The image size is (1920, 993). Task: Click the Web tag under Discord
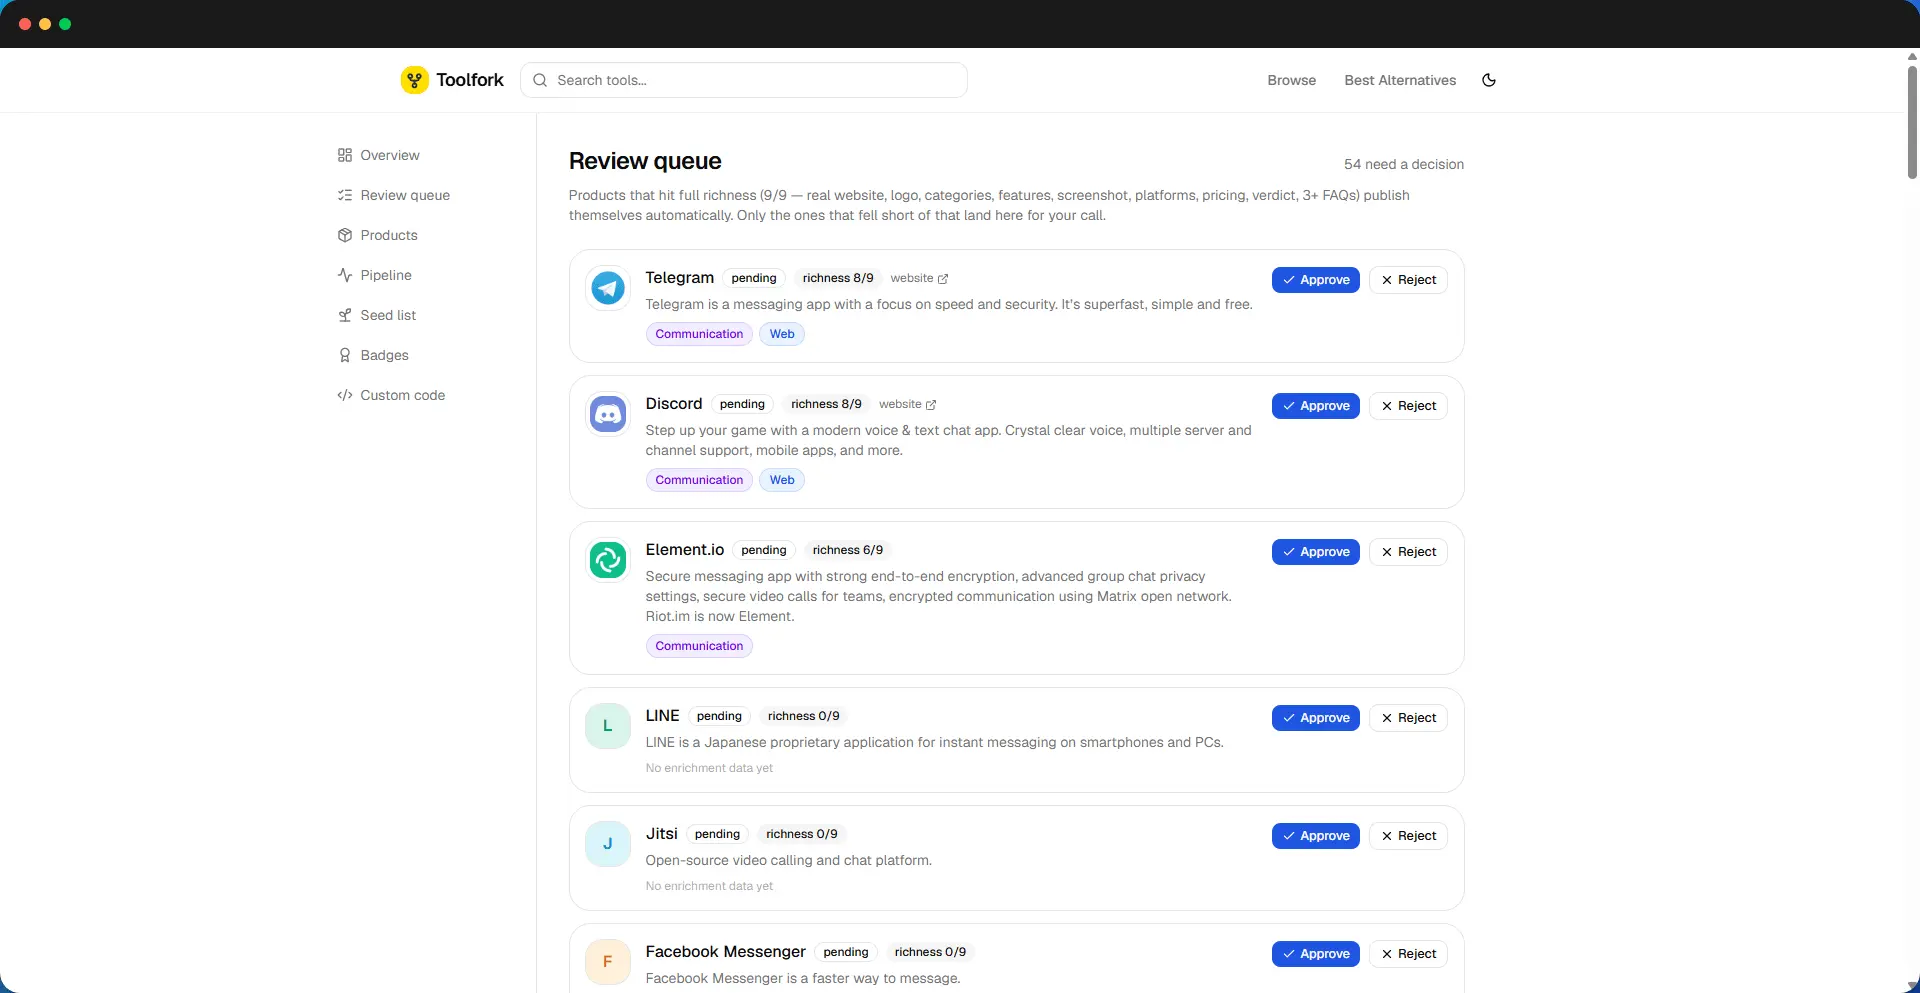pyautogui.click(x=782, y=480)
